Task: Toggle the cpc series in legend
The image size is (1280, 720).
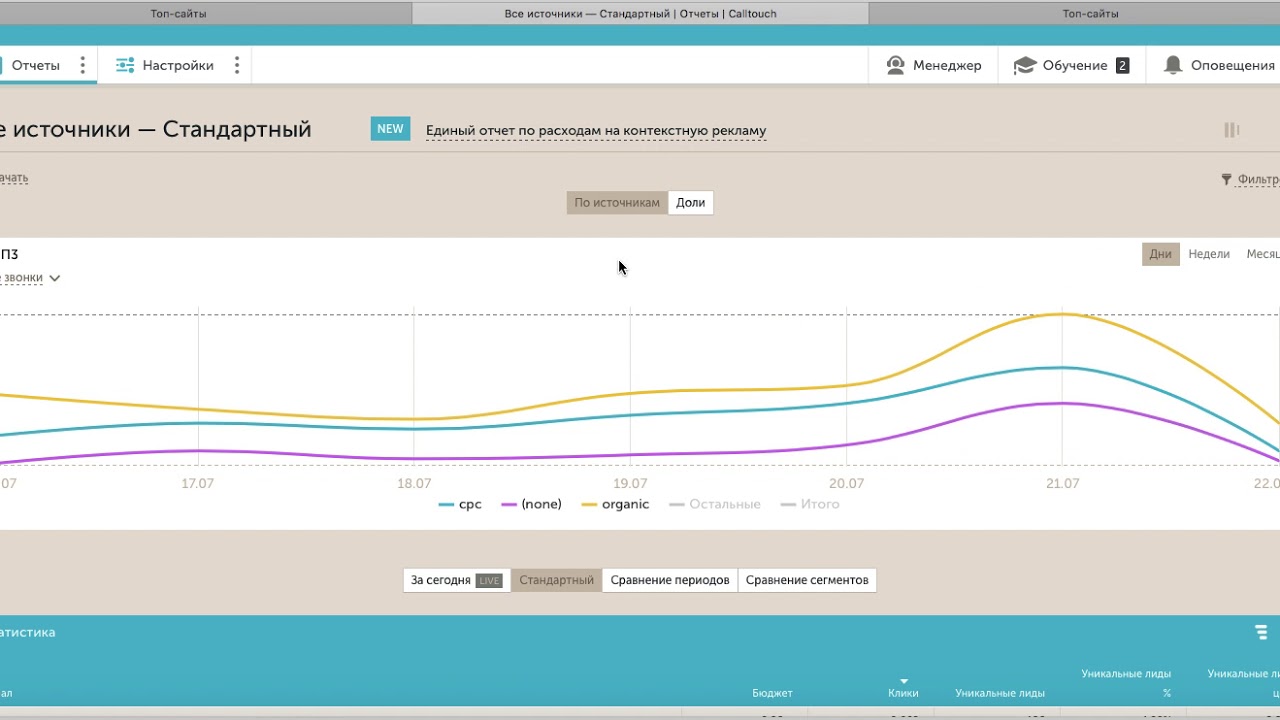Action: coord(460,504)
